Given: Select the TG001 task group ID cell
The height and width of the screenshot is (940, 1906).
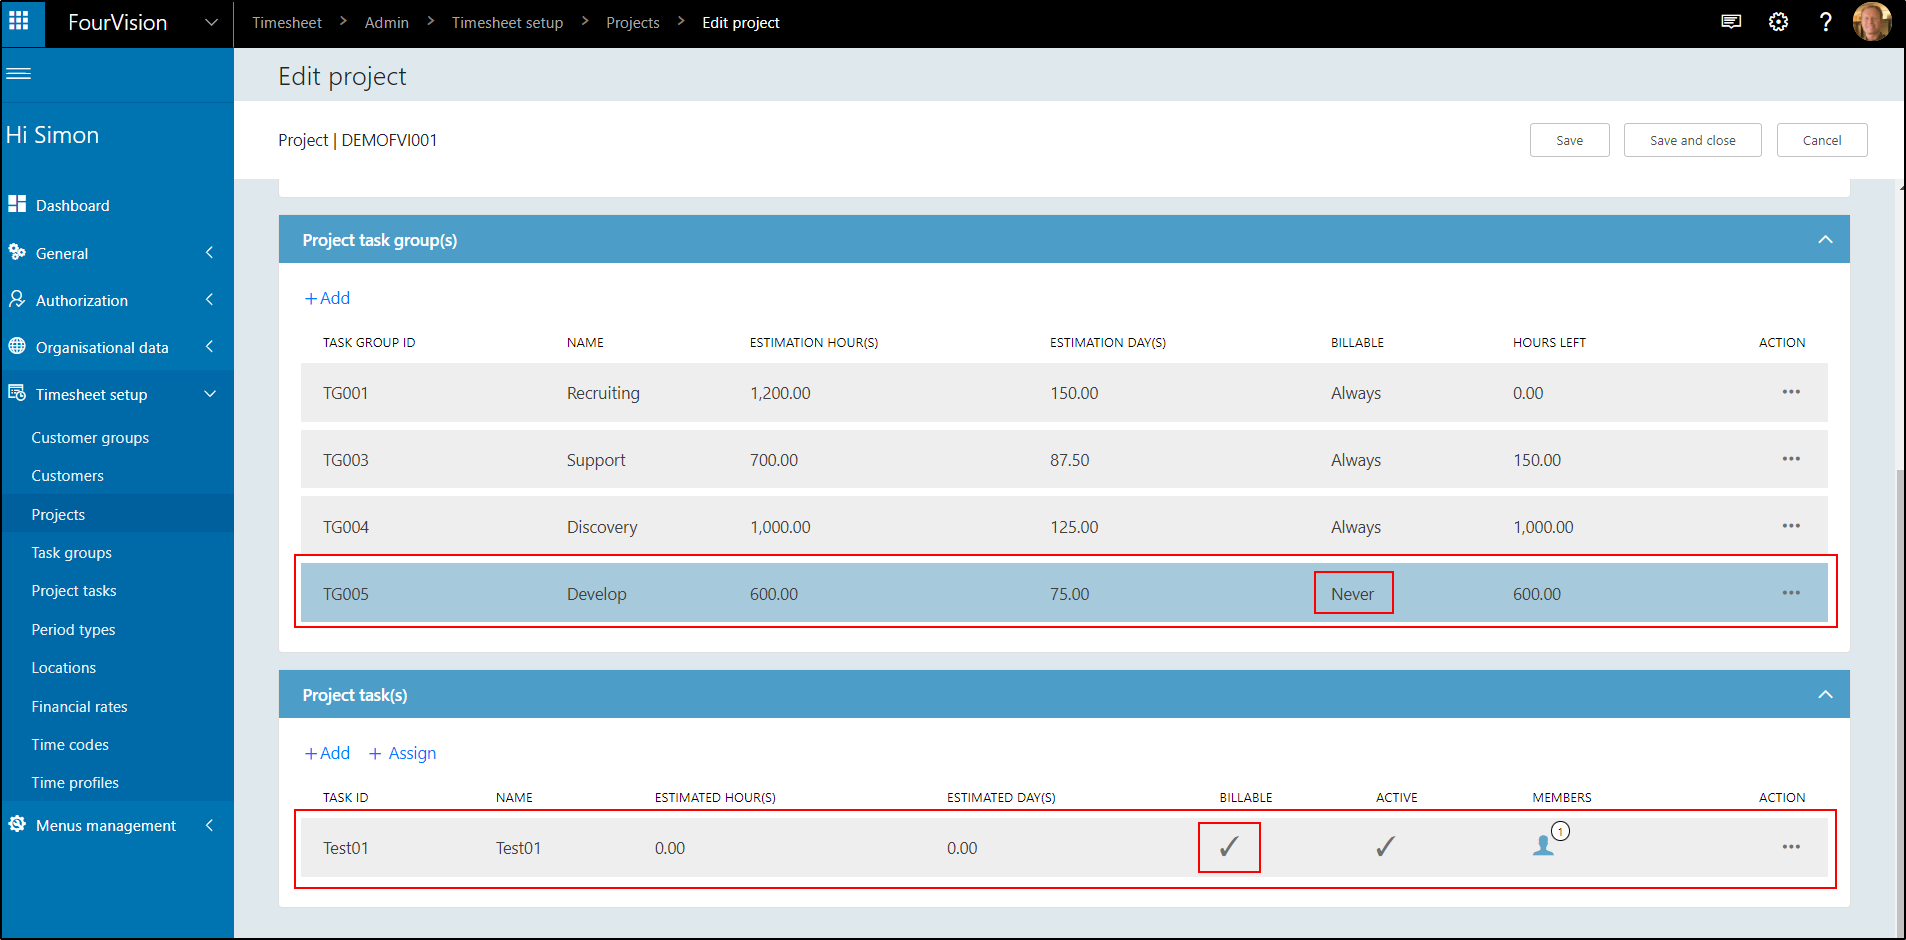Looking at the screenshot, I should tap(345, 393).
